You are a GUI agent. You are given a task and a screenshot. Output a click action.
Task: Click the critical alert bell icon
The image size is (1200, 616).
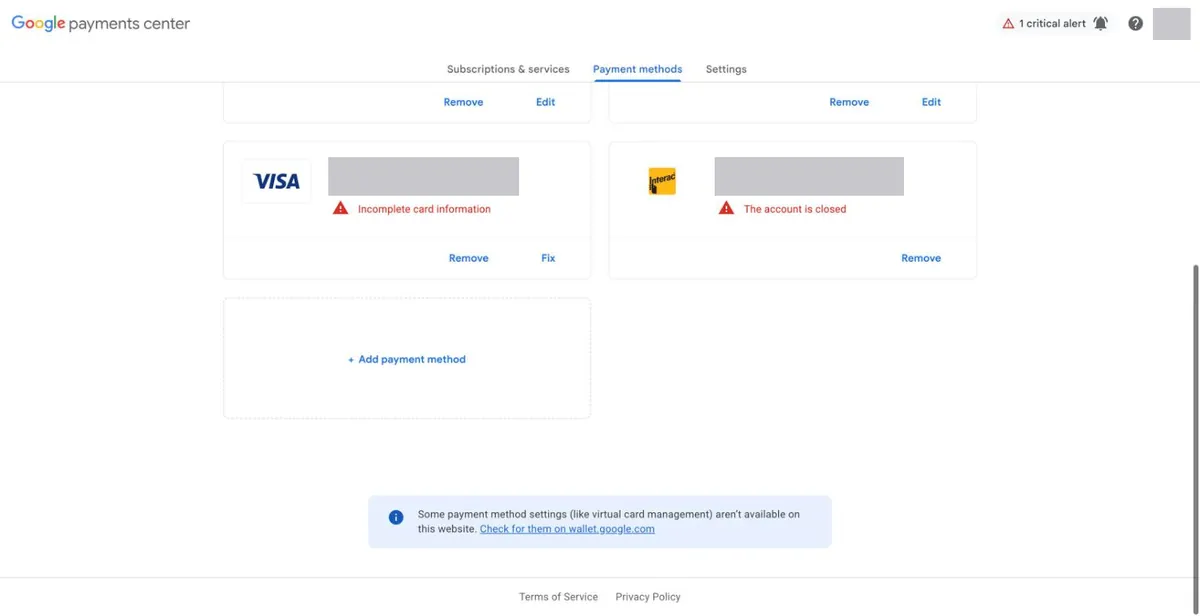tap(1100, 23)
